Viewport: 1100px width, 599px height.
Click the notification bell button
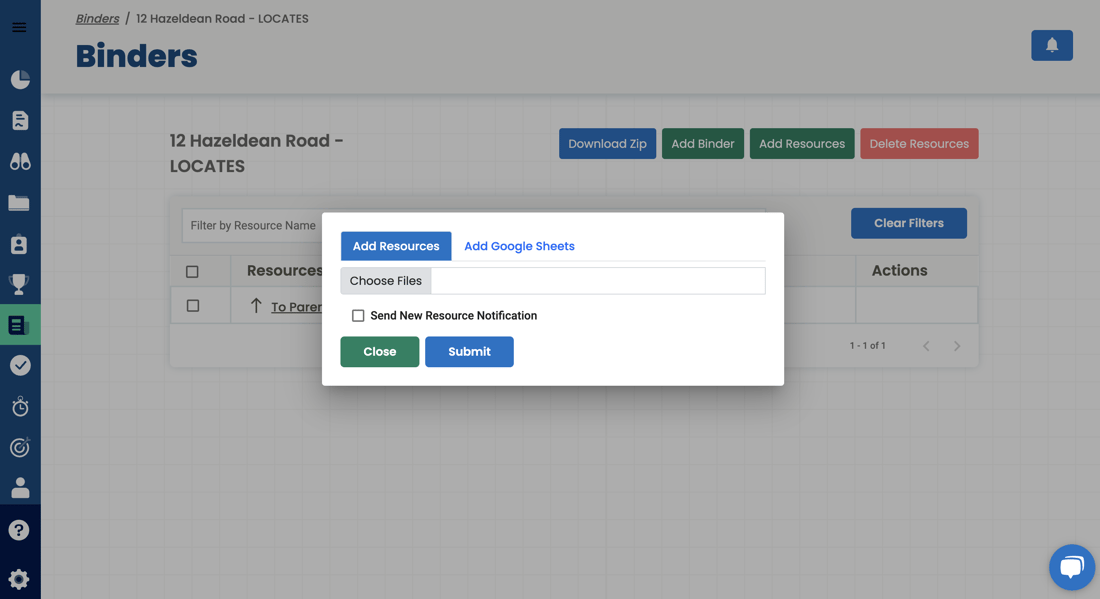tap(1052, 46)
